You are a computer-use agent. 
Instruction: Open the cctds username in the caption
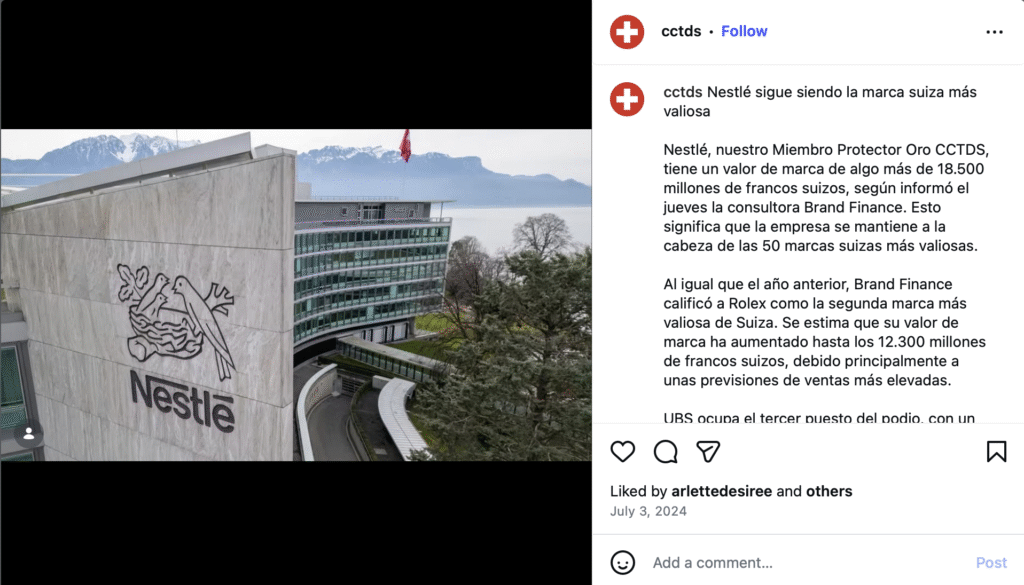(682, 92)
